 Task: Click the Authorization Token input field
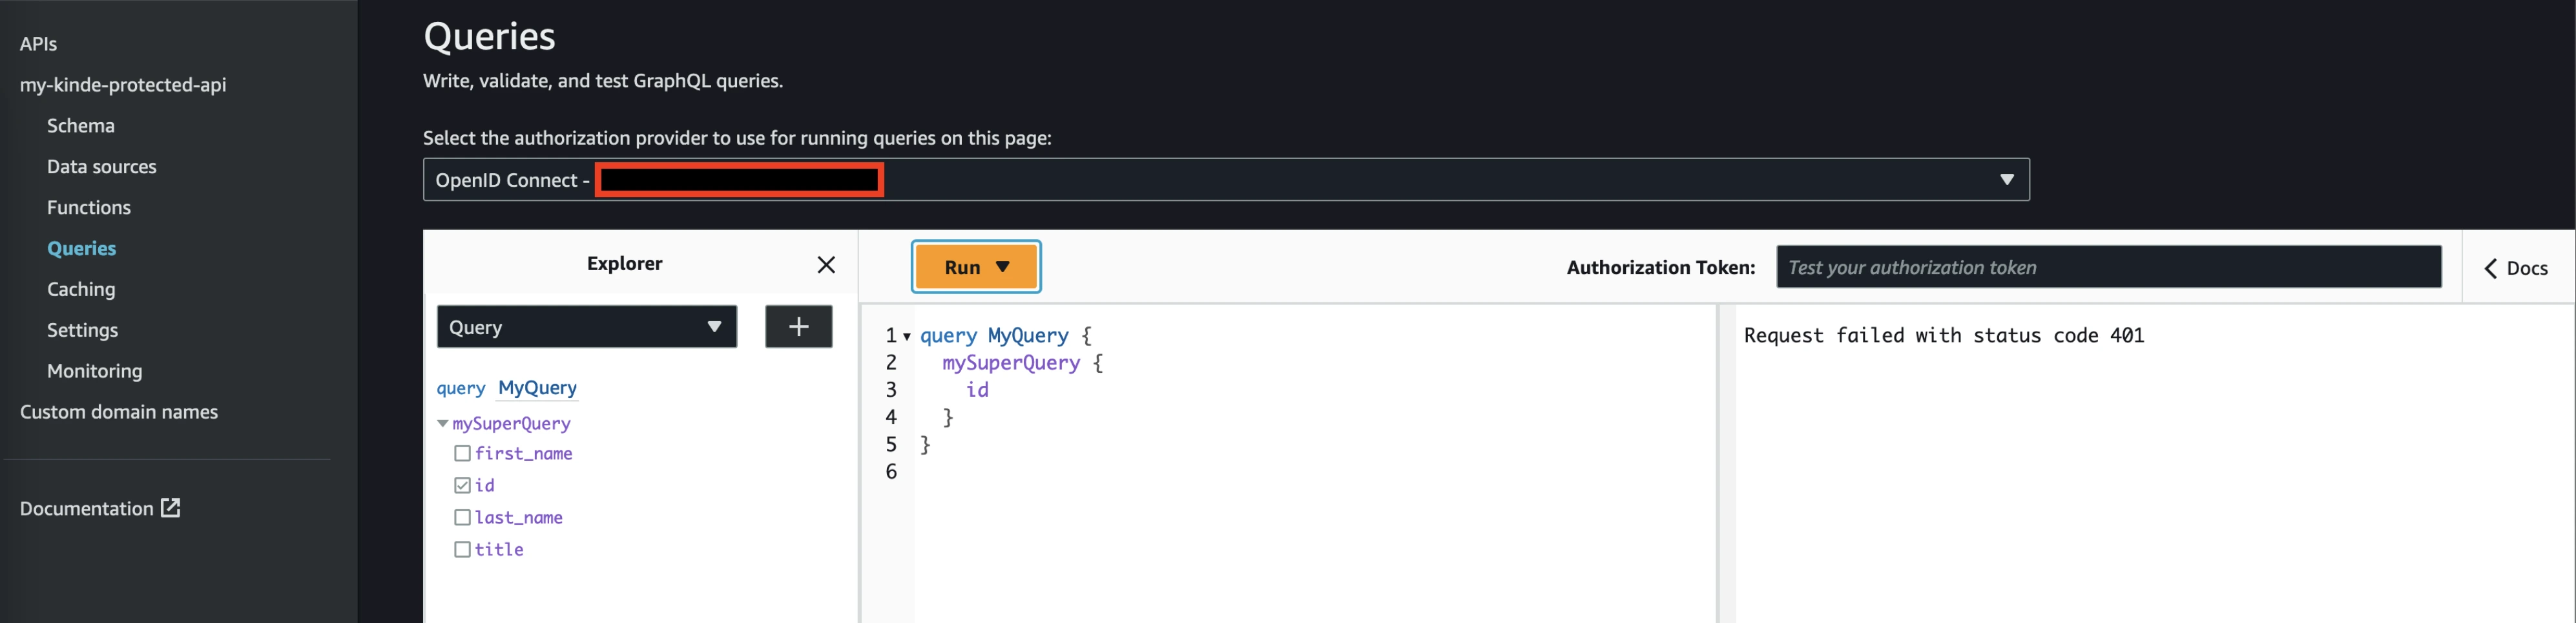[2108, 267]
